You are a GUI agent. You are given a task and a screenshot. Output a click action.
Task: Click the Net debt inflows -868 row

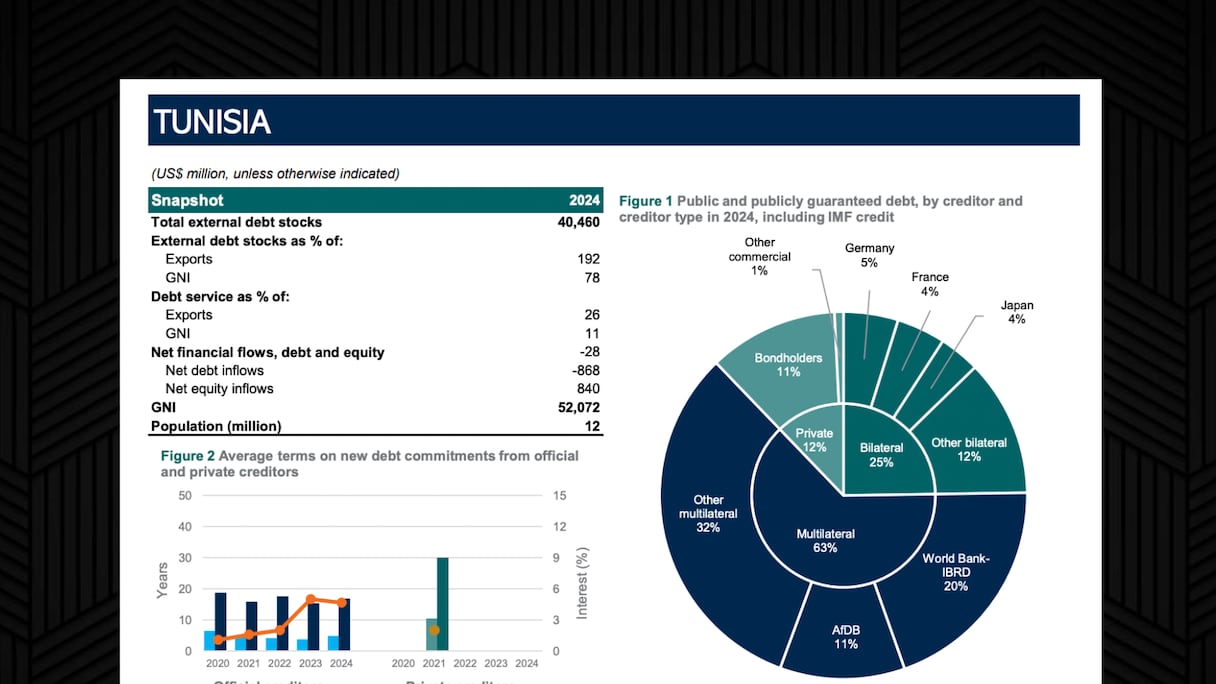click(375, 370)
